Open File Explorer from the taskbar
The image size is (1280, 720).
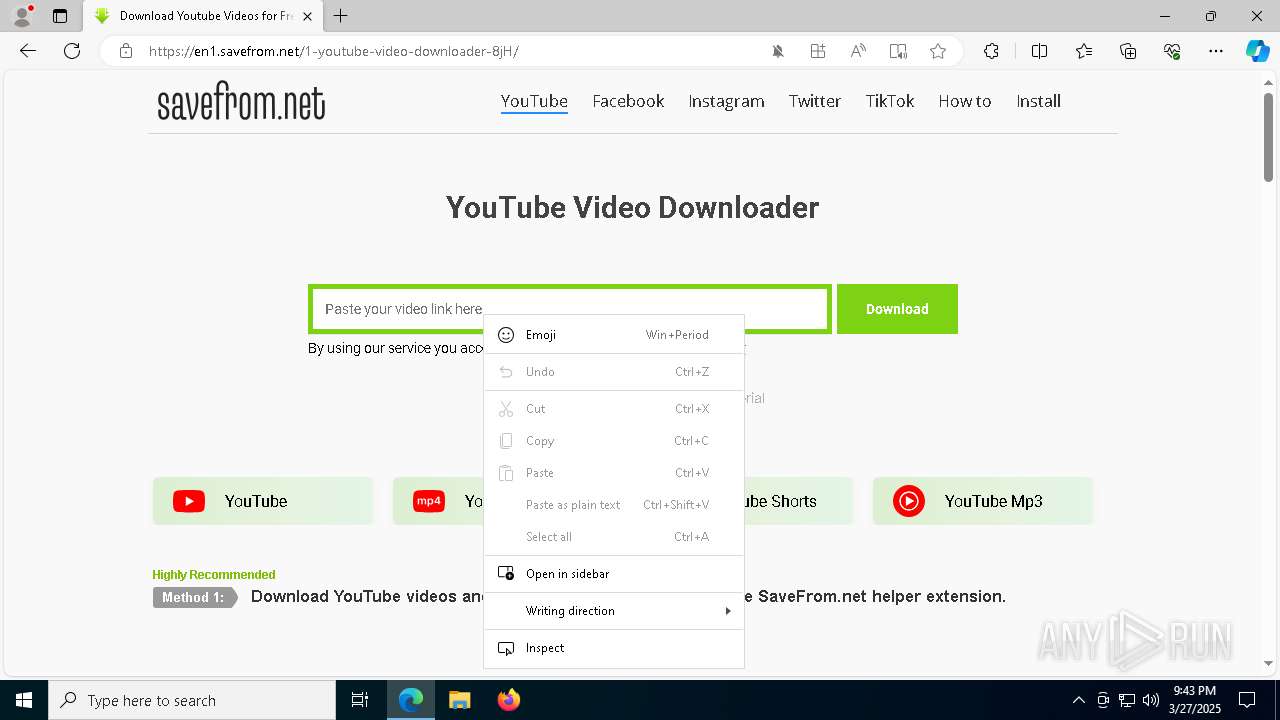pyautogui.click(x=460, y=700)
